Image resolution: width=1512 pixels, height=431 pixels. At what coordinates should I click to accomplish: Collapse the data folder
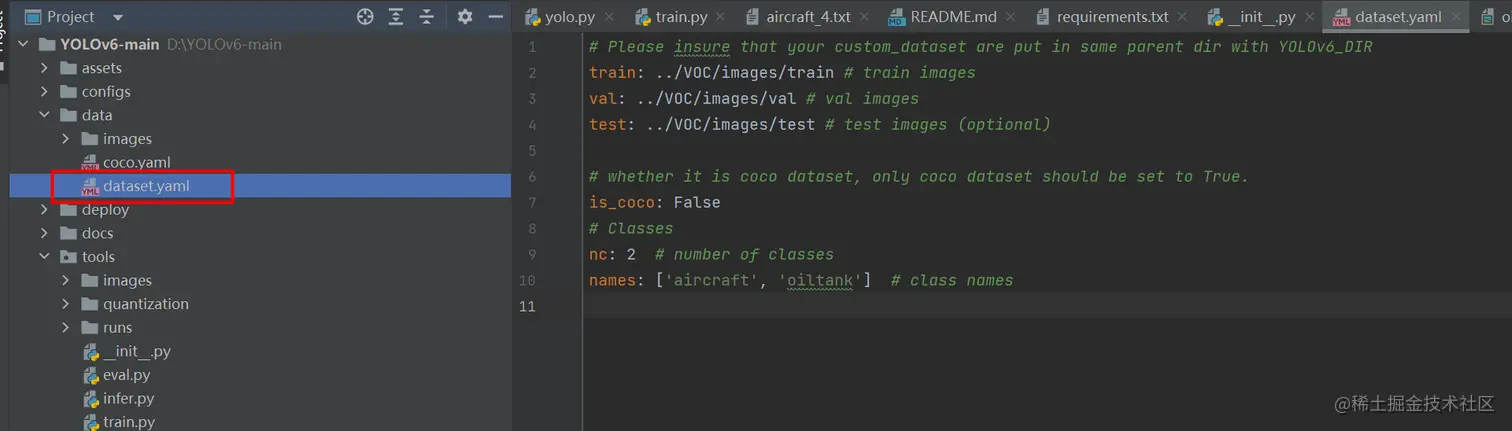click(44, 115)
